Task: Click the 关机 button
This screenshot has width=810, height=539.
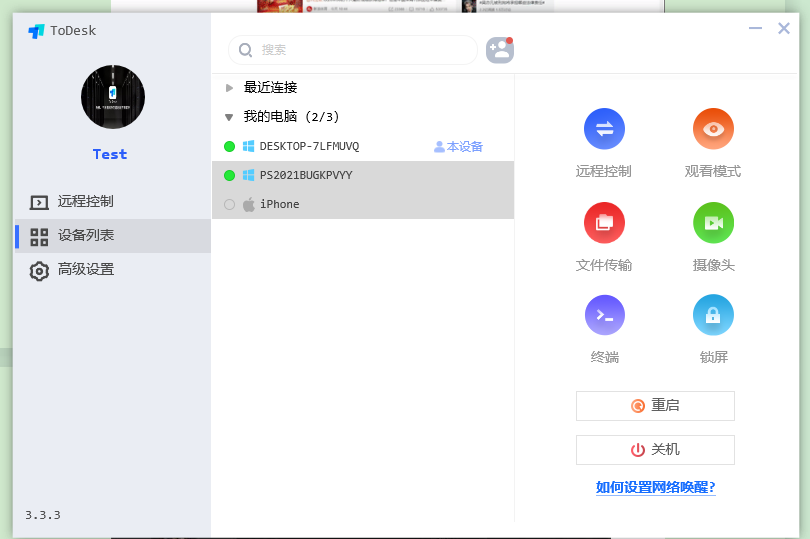Action: (655, 450)
